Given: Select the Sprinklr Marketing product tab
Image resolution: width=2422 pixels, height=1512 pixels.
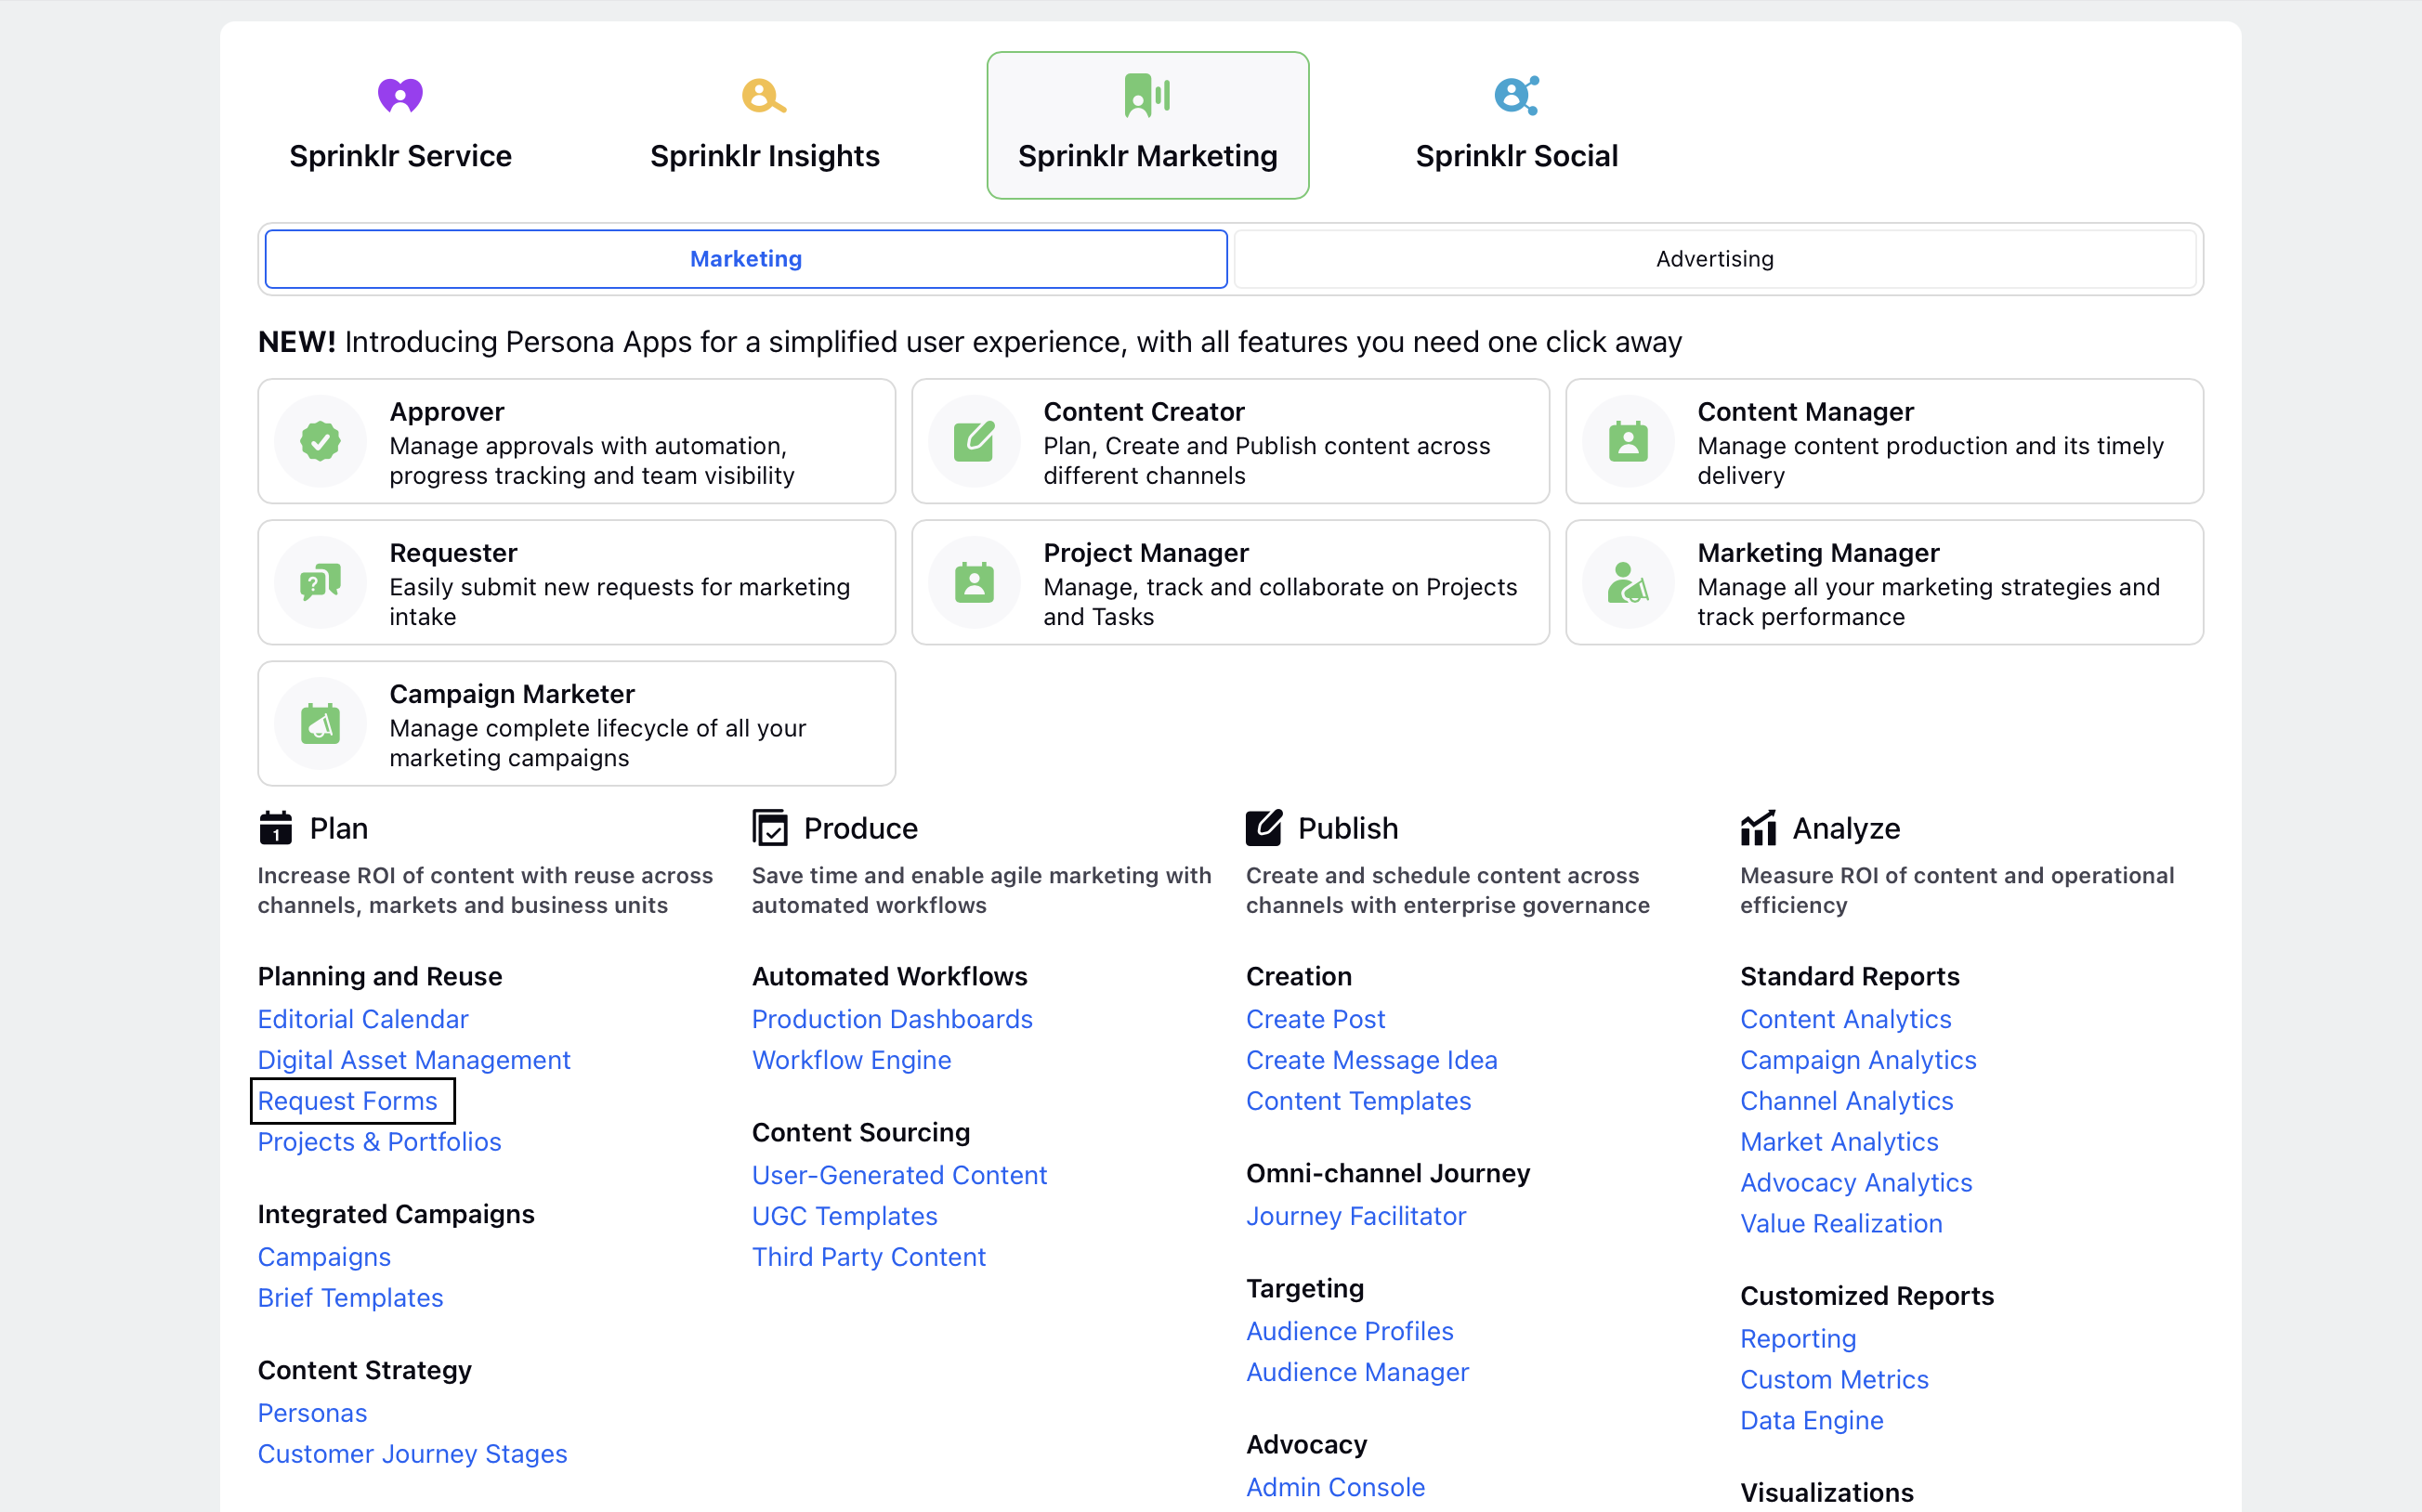Looking at the screenshot, I should 1147,125.
